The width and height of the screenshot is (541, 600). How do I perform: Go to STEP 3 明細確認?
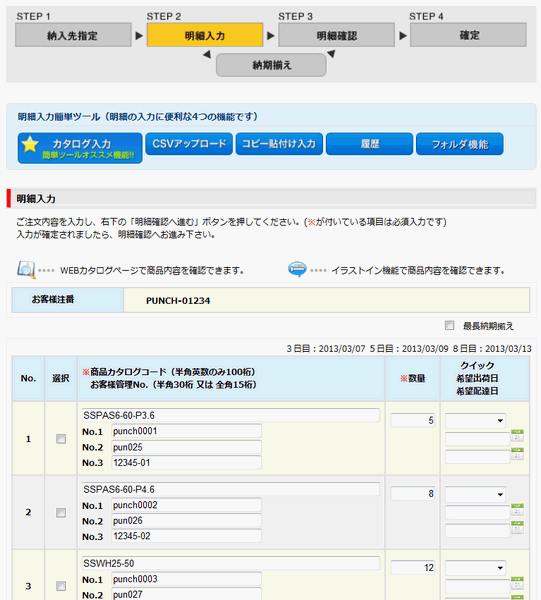(336, 35)
